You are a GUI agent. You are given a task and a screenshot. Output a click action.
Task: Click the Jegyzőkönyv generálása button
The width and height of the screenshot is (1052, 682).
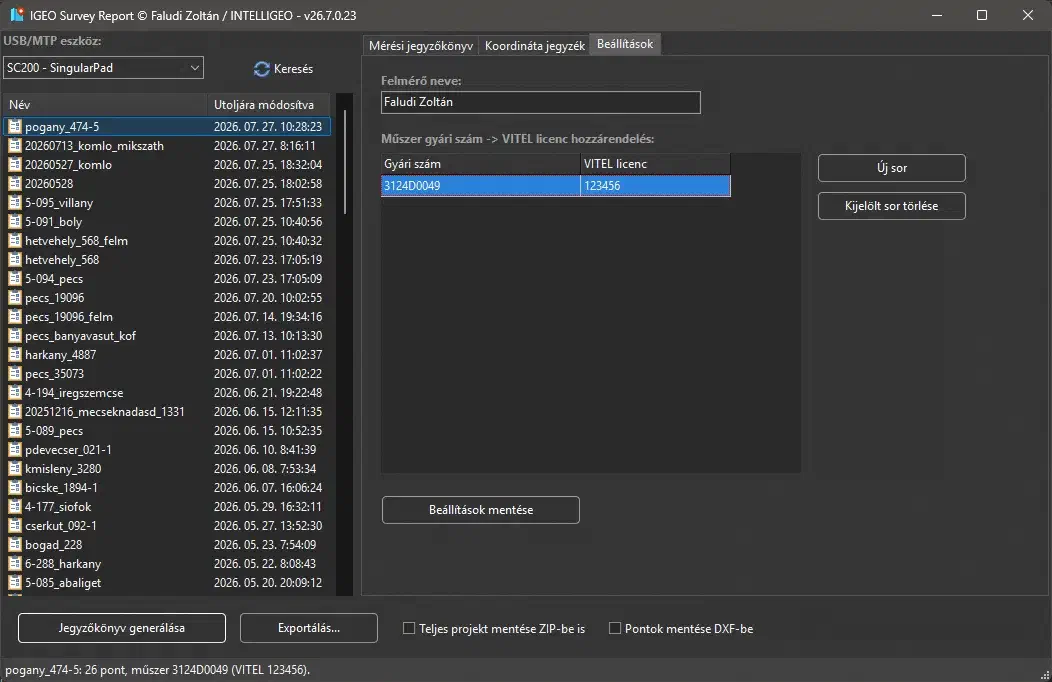point(121,628)
